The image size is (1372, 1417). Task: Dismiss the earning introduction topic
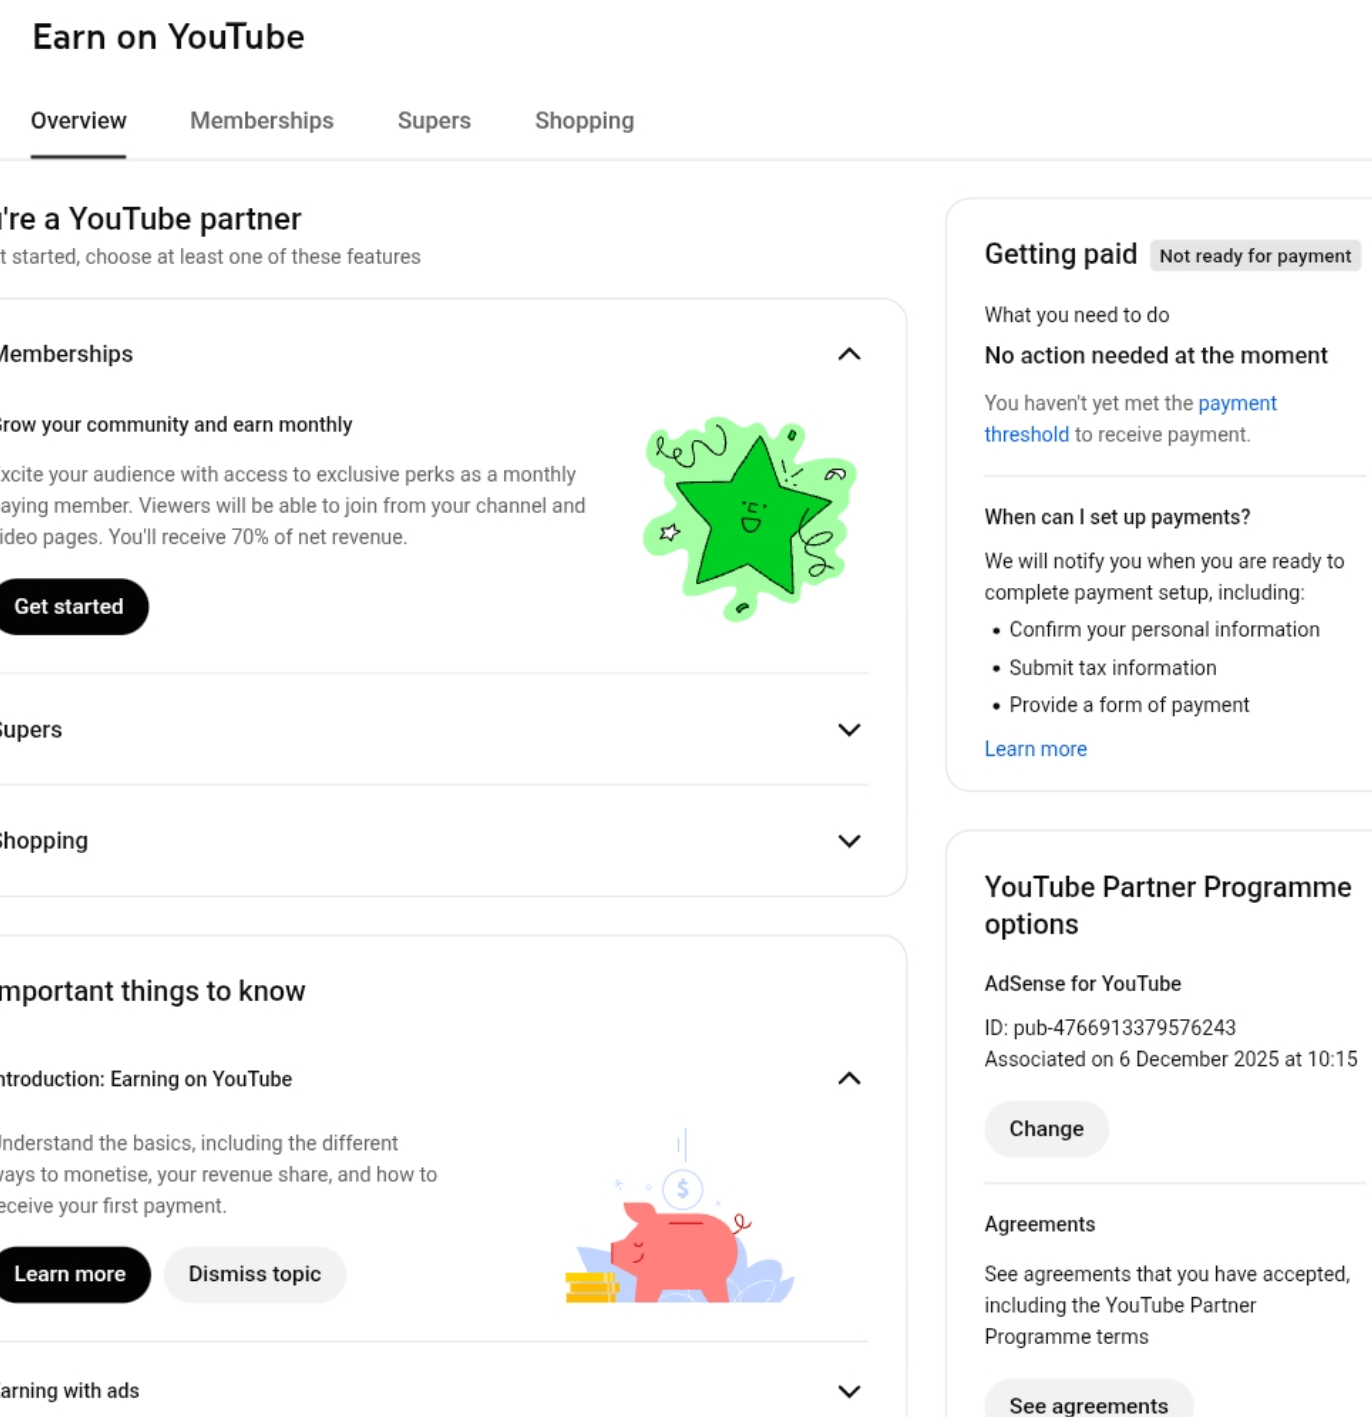[254, 1274]
